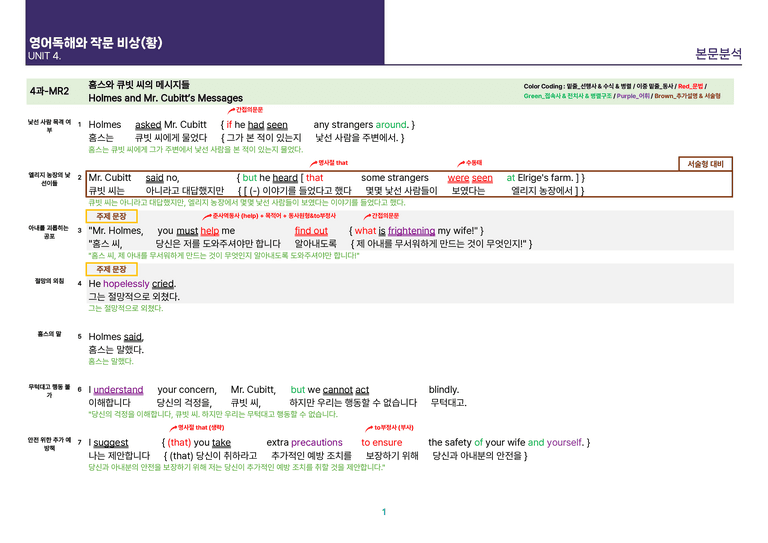Image resolution: width=768 pixels, height=543 pixels.
Task: Click the Korean title '홈스와 큐빗 씨의 메시지들'
Action: coord(139,85)
